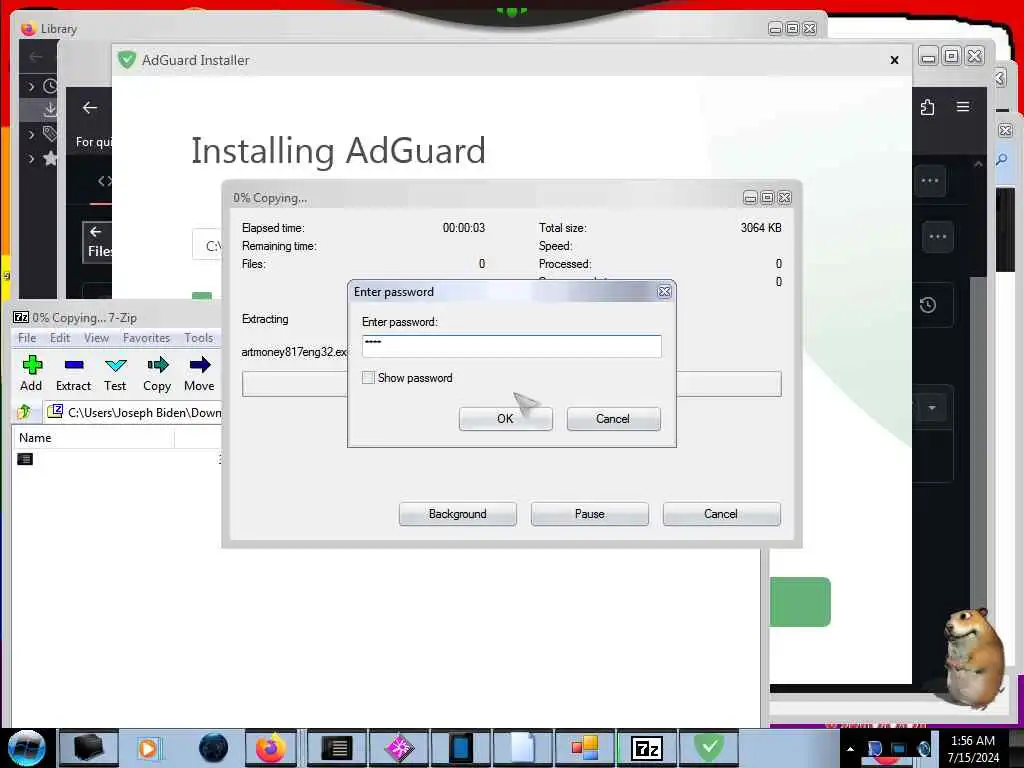1024x768 pixels.
Task: Click the Add button in 7-Zip toolbar
Action: [31, 373]
